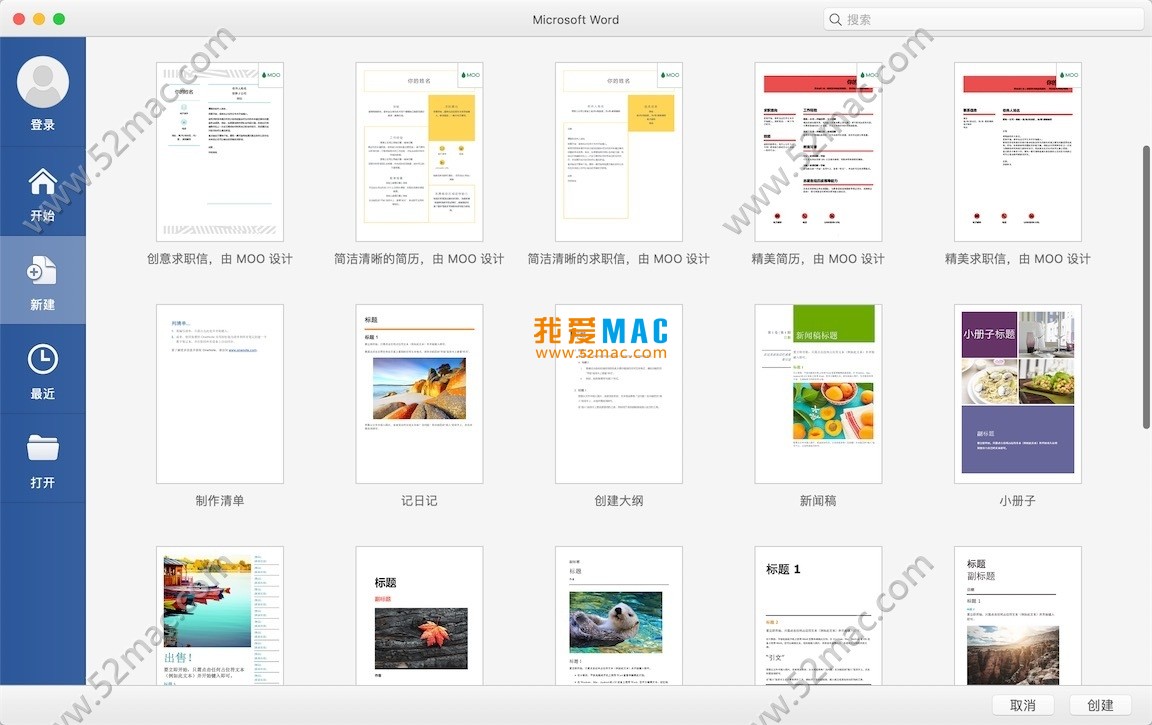Click the 小册子 caption text

(1018, 500)
